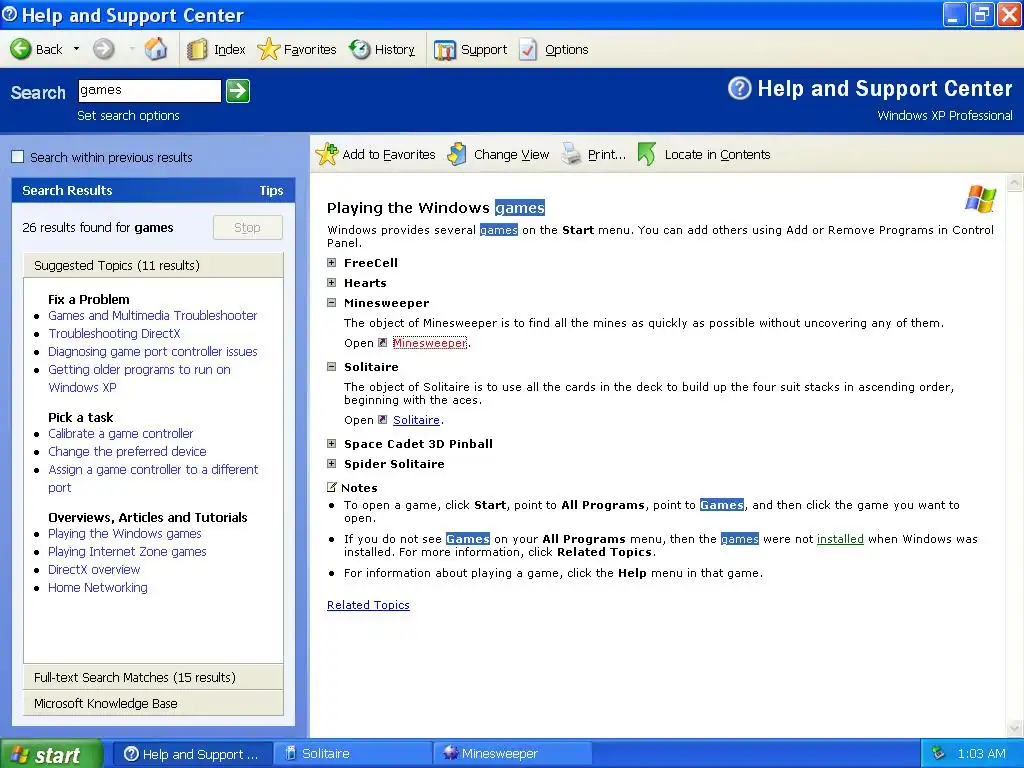Open the History clock icon
This screenshot has width=1024, height=768.
pyautogui.click(x=359, y=49)
